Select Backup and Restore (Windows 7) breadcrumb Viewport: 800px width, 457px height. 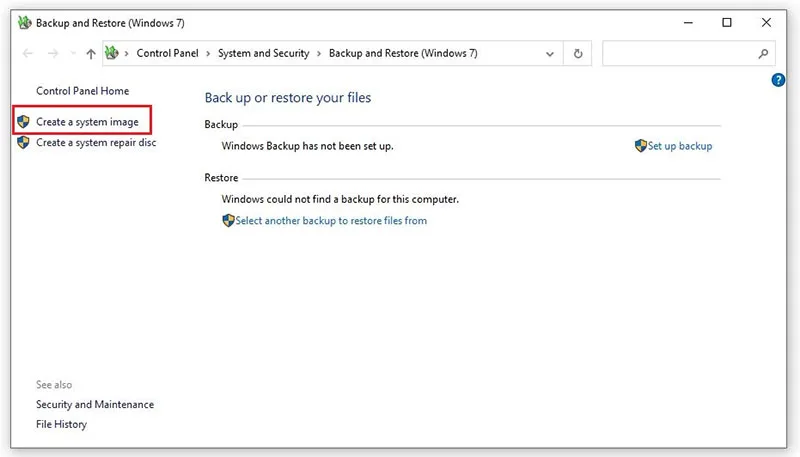pos(403,53)
